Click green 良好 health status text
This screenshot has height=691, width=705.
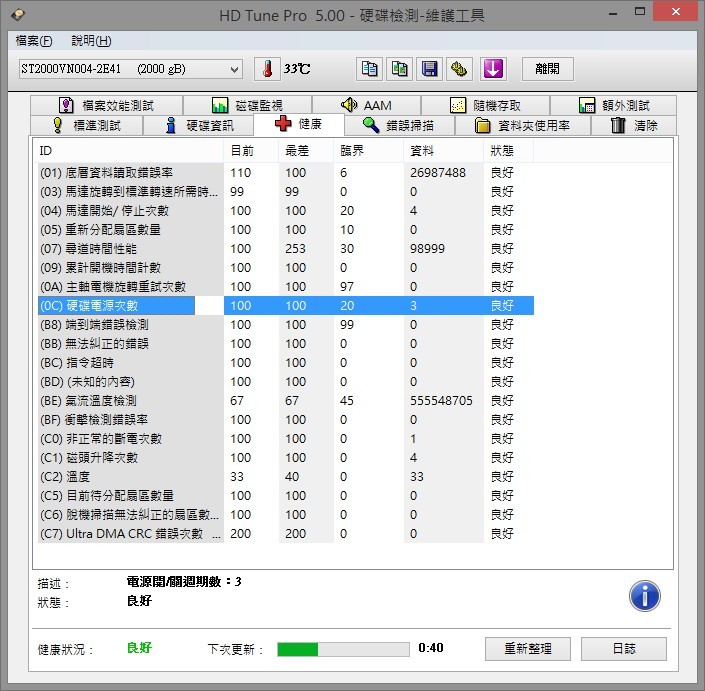coord(139,648)
